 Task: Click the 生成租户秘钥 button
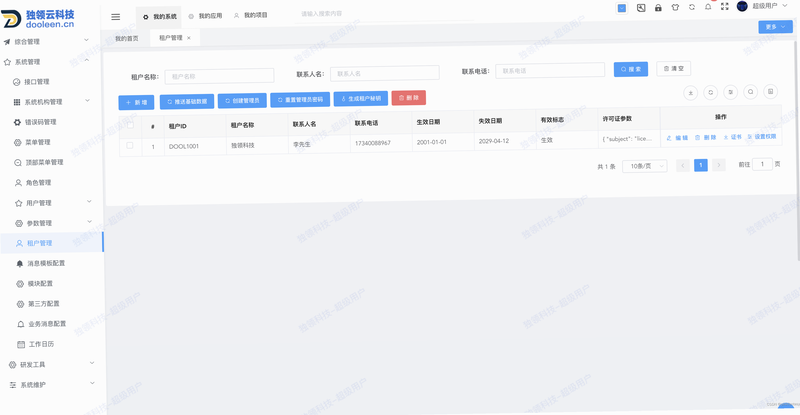click(361, 99)
